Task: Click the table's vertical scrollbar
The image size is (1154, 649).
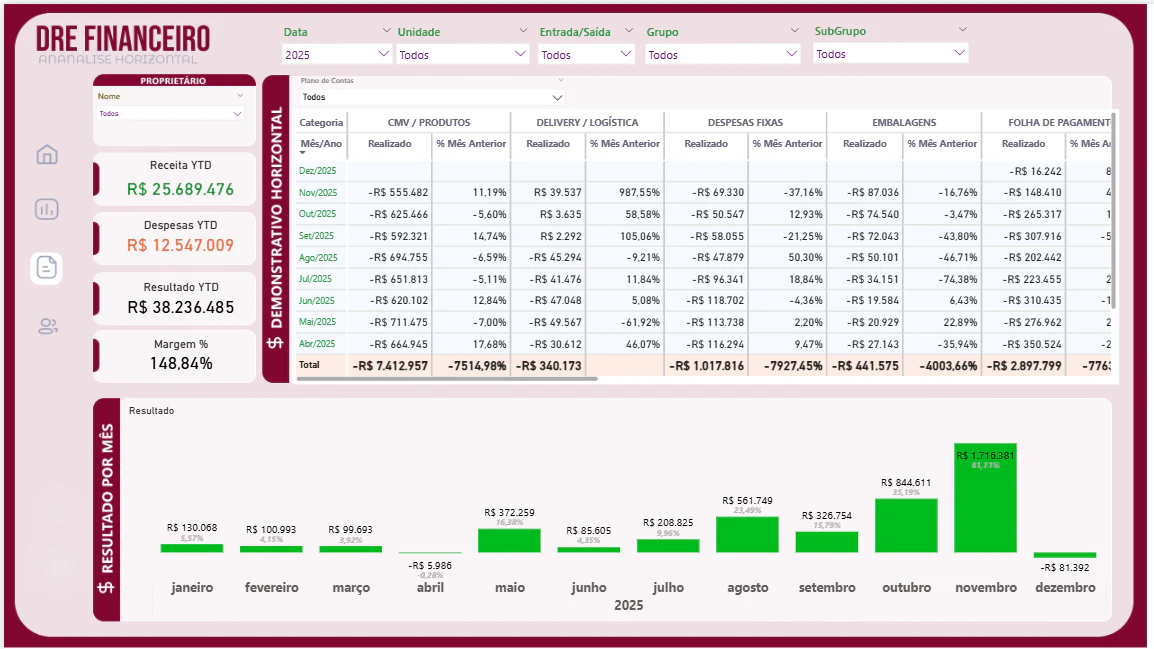Action: [x=1114, y=210]
